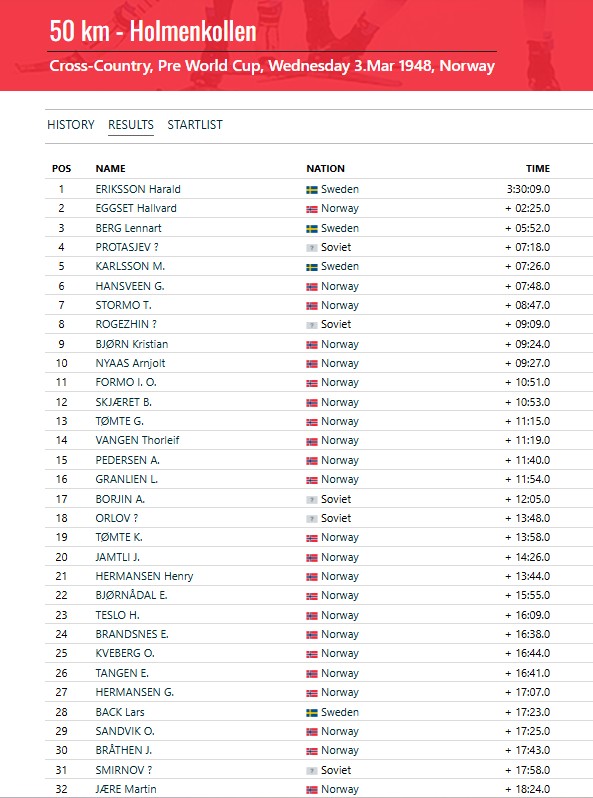593x798 pixels.
Task: Open athlete ERIKSSON Harald's profile
Action: pos(138,189)
